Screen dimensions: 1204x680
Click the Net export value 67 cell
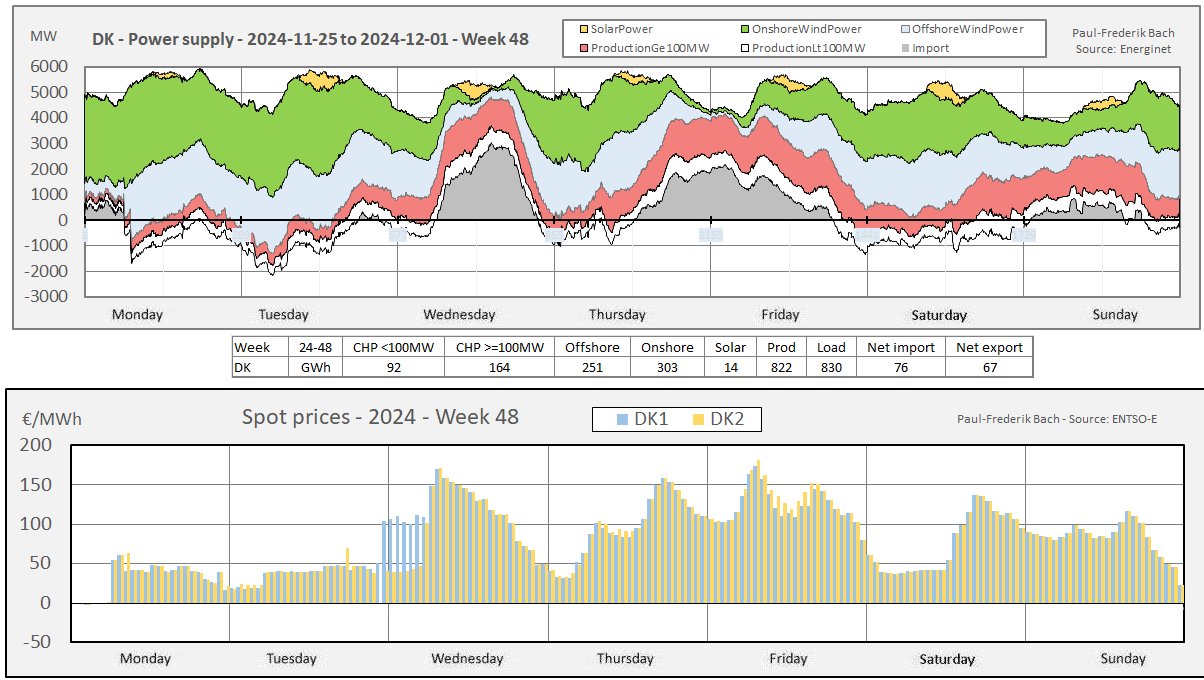click(989, 367)
